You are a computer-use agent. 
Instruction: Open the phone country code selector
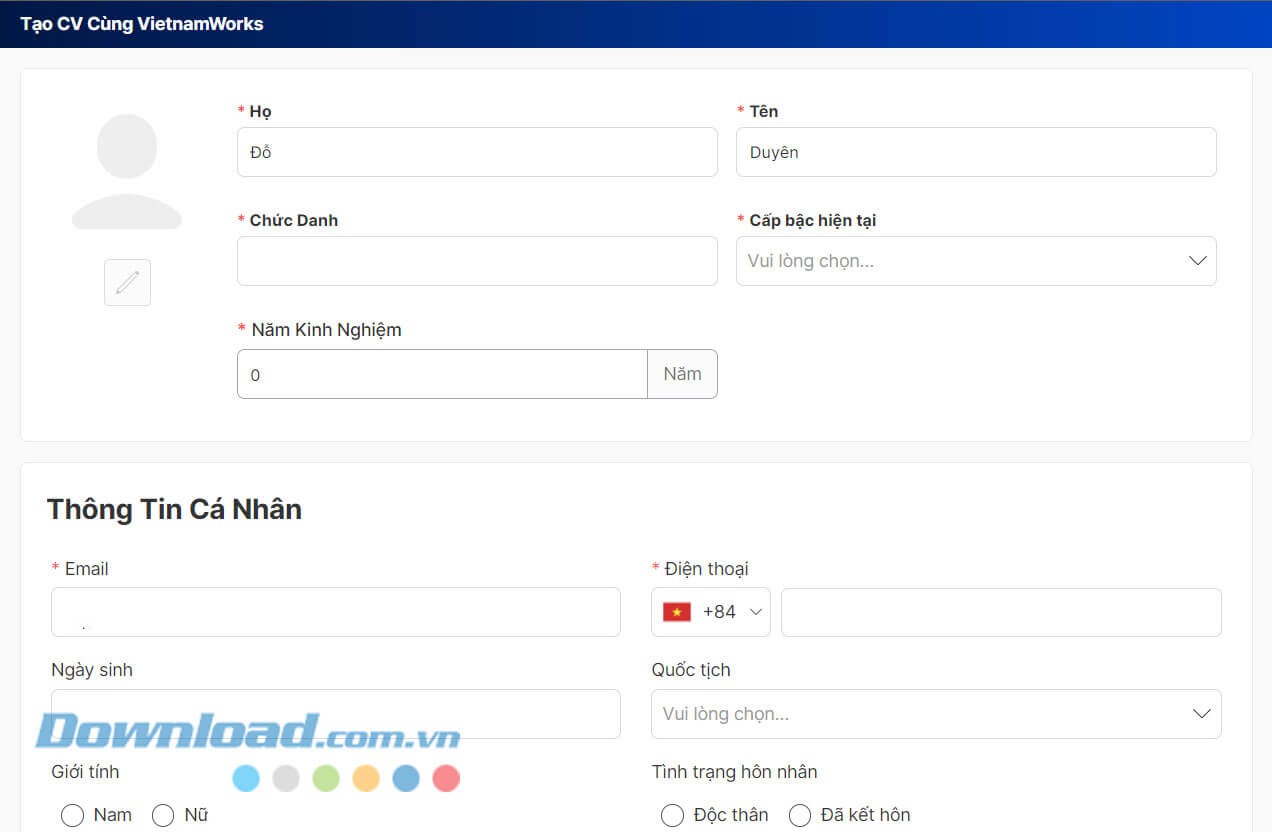point(711,611)
